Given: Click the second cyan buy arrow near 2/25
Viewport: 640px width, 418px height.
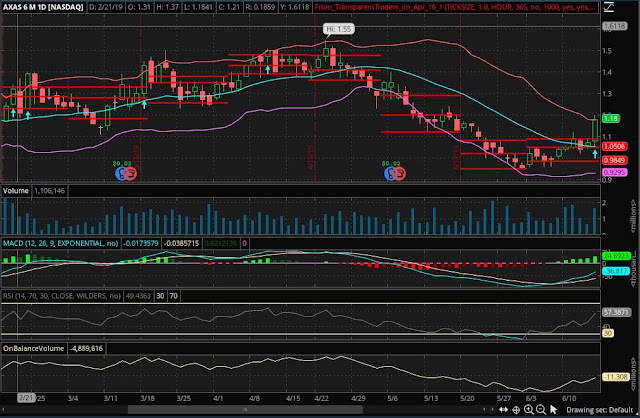Looking at the screenshot, I should [x=28, y=115].
